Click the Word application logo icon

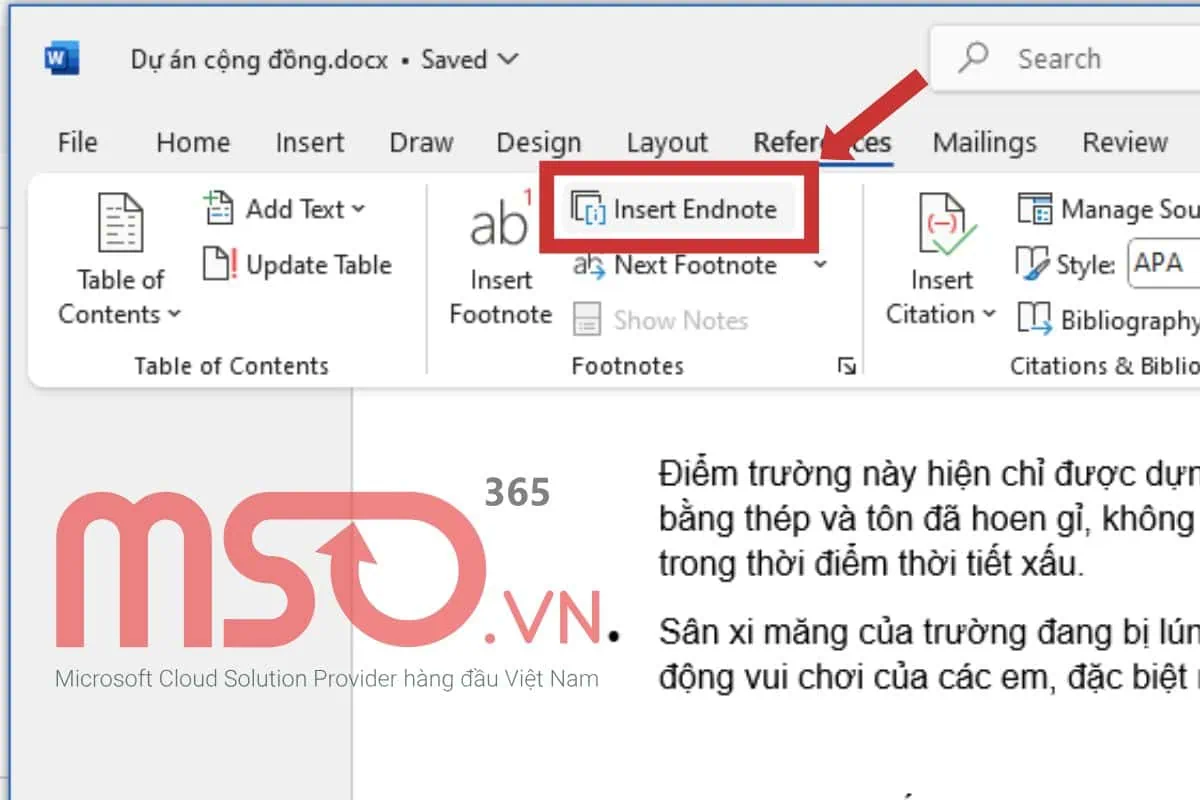(x=62, y=59)
